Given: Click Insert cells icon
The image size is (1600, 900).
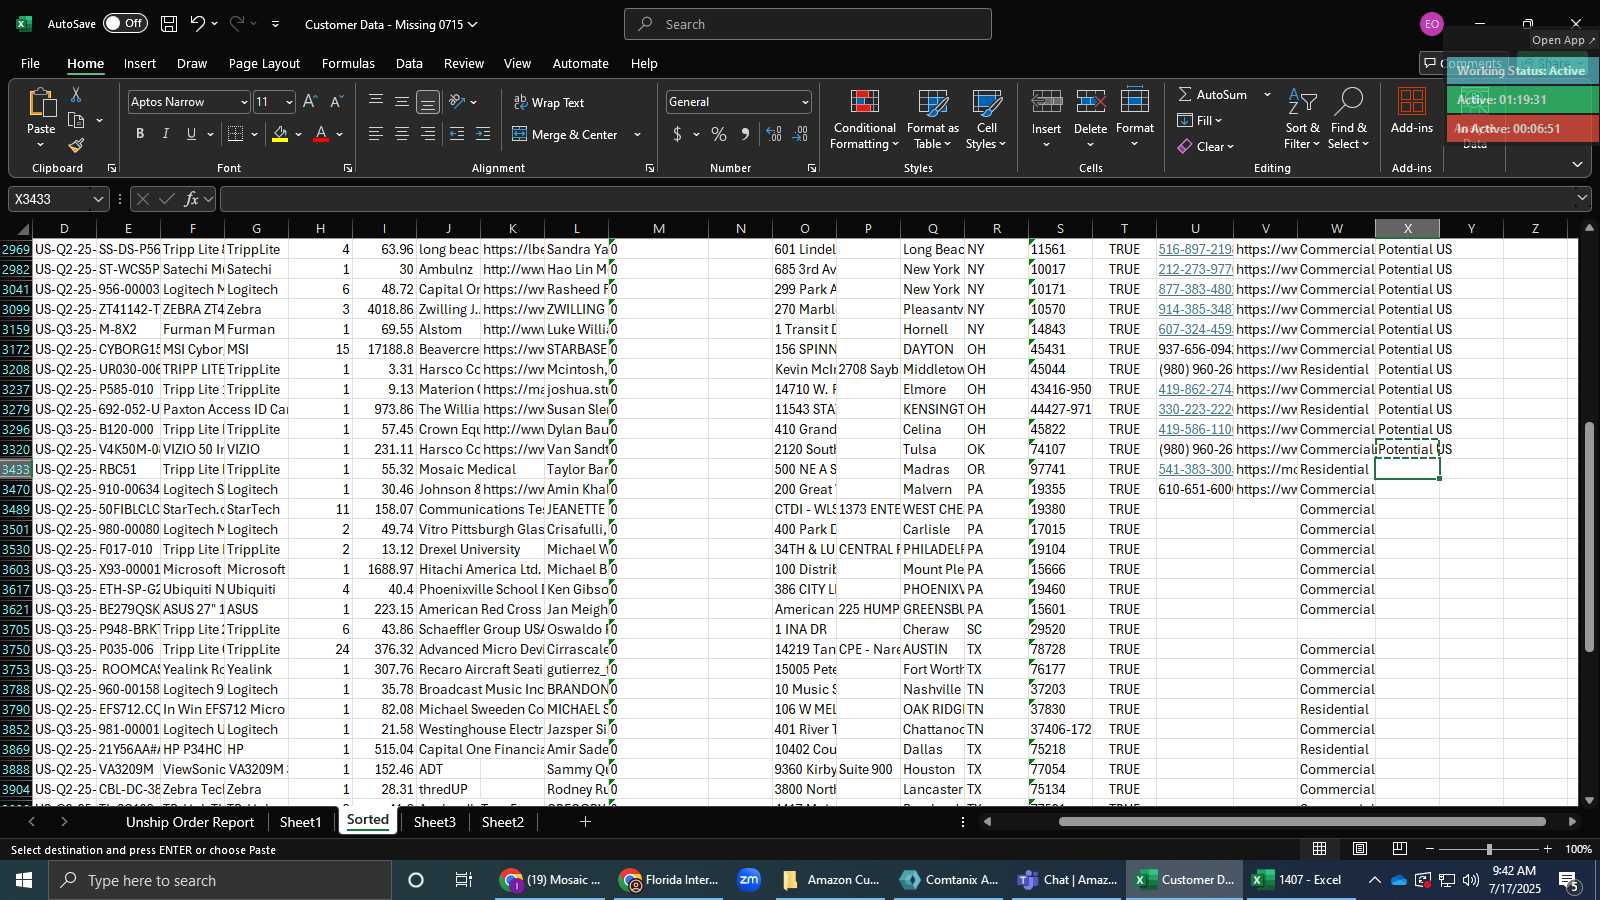Looking at the screenshot, I should click(x=1046, y=102).
